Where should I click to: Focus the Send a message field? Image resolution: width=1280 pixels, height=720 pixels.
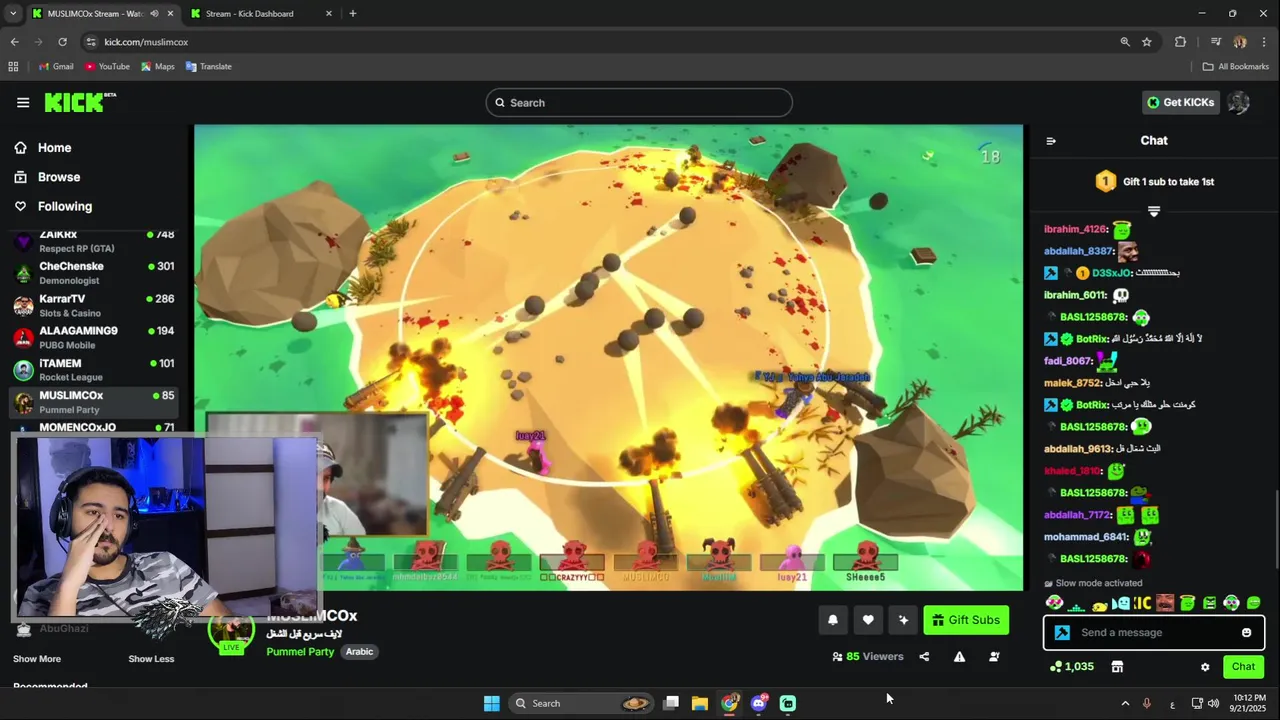(x=1154, y=633)
